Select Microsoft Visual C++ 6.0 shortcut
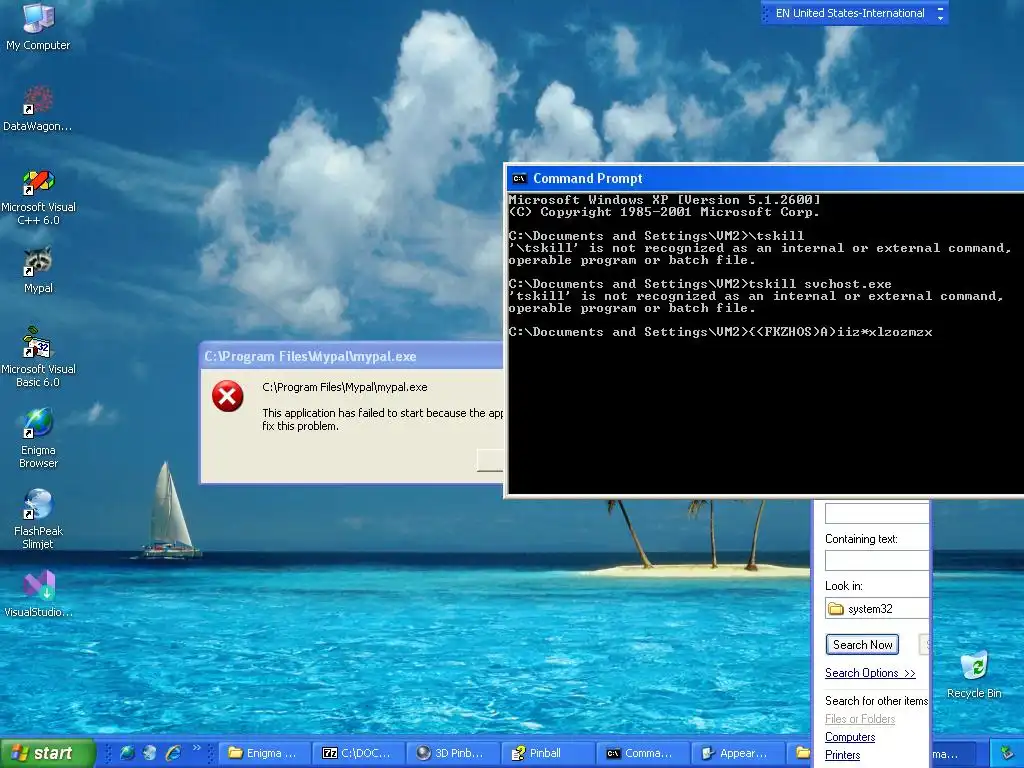The height and width of the screenshot is (768, 1024). [38, 197]
